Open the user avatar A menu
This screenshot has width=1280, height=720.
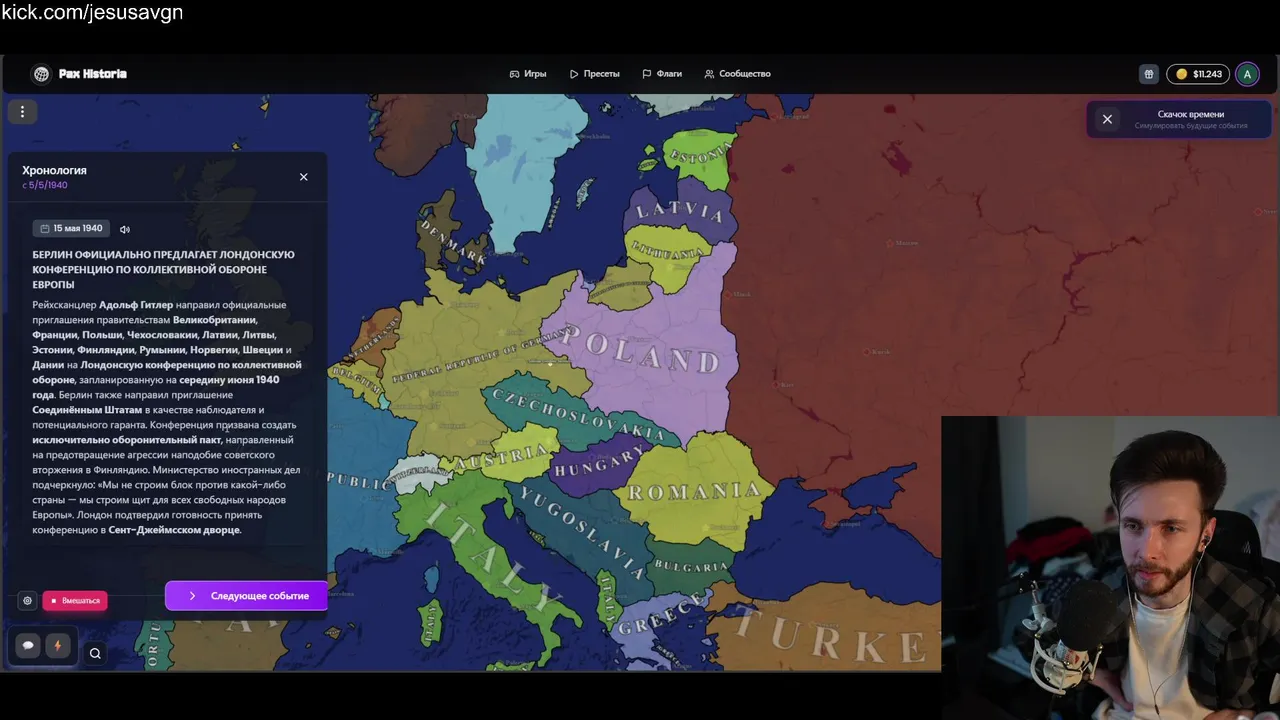[x=1247, y=74]
